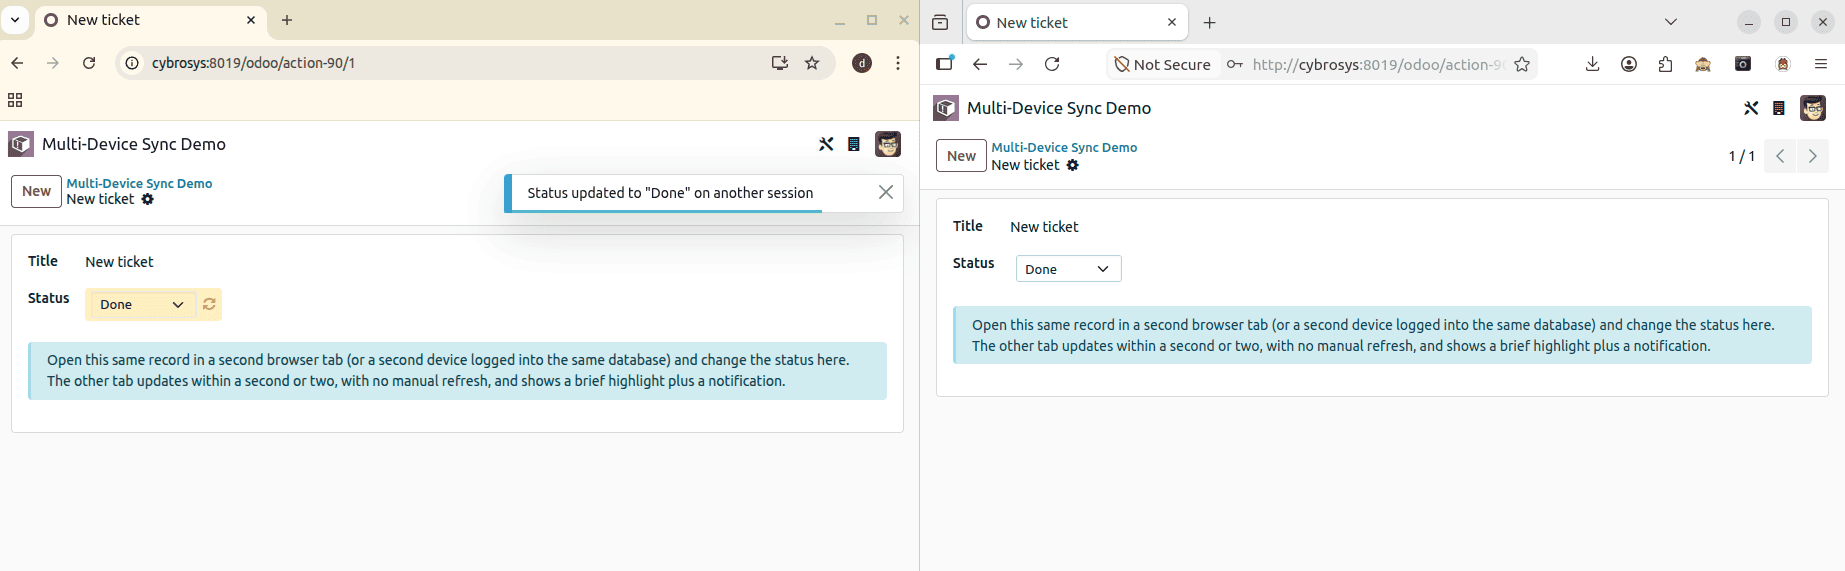Screen dimensions: 1845x571
Task: Open Status dropdown in Firefox window
Action: point(1068,269)
